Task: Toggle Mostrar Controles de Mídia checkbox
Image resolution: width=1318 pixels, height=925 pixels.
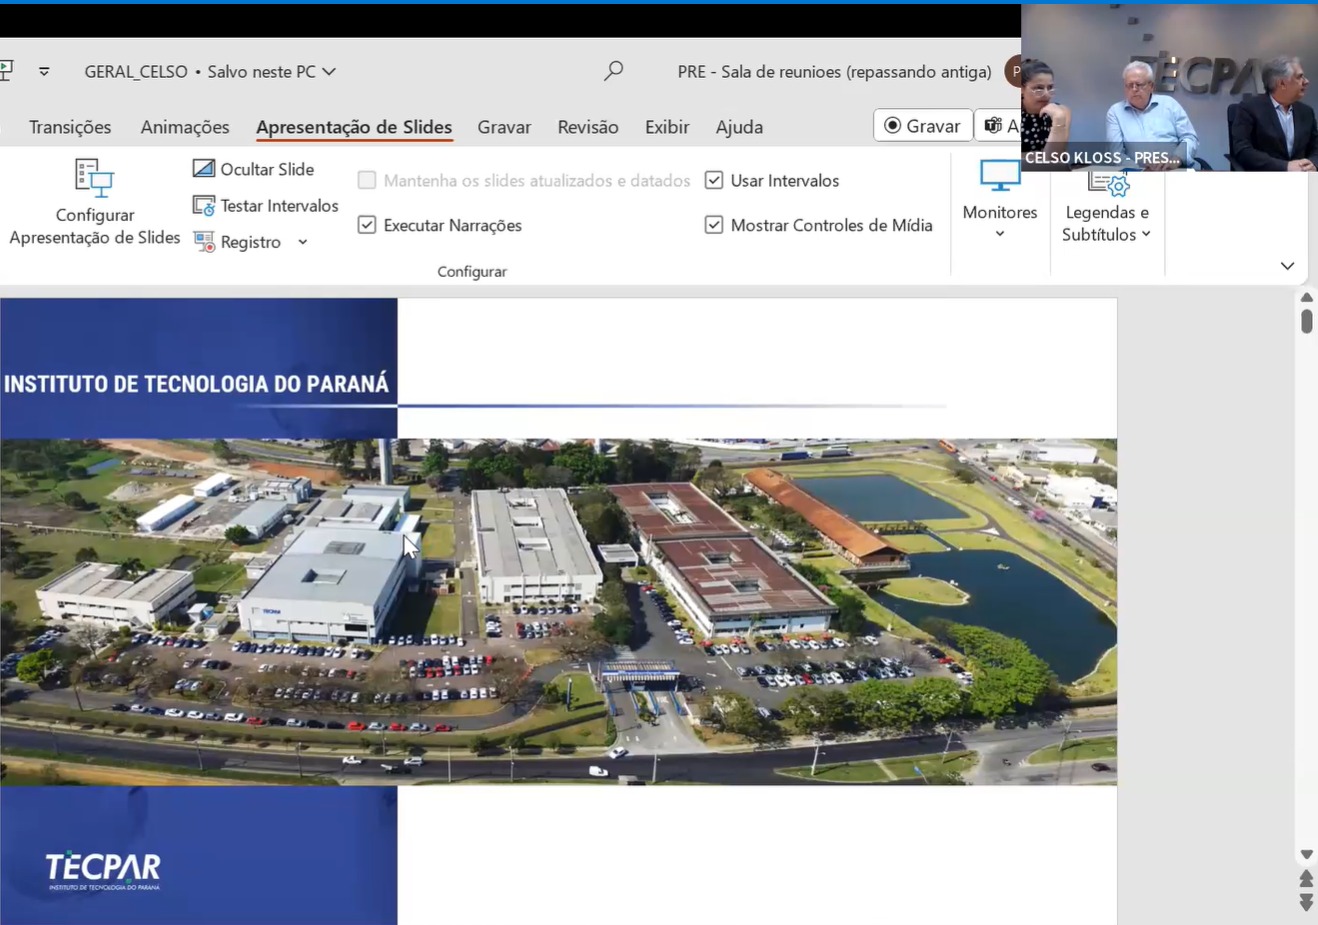Action: click(x=714, y=225)
